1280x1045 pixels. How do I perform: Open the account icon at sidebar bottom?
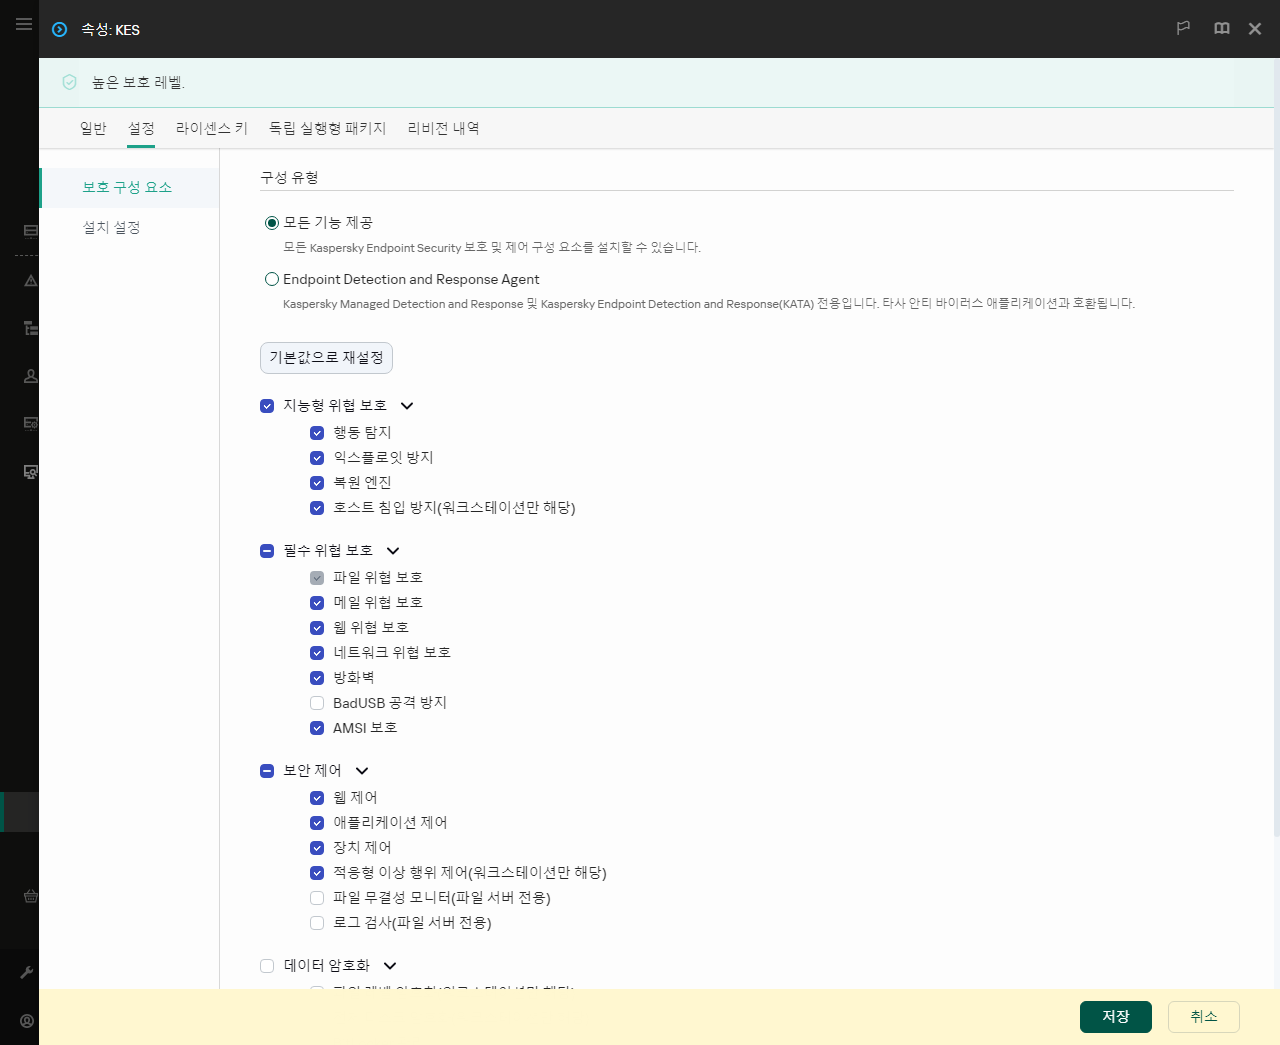(29, 1020)
